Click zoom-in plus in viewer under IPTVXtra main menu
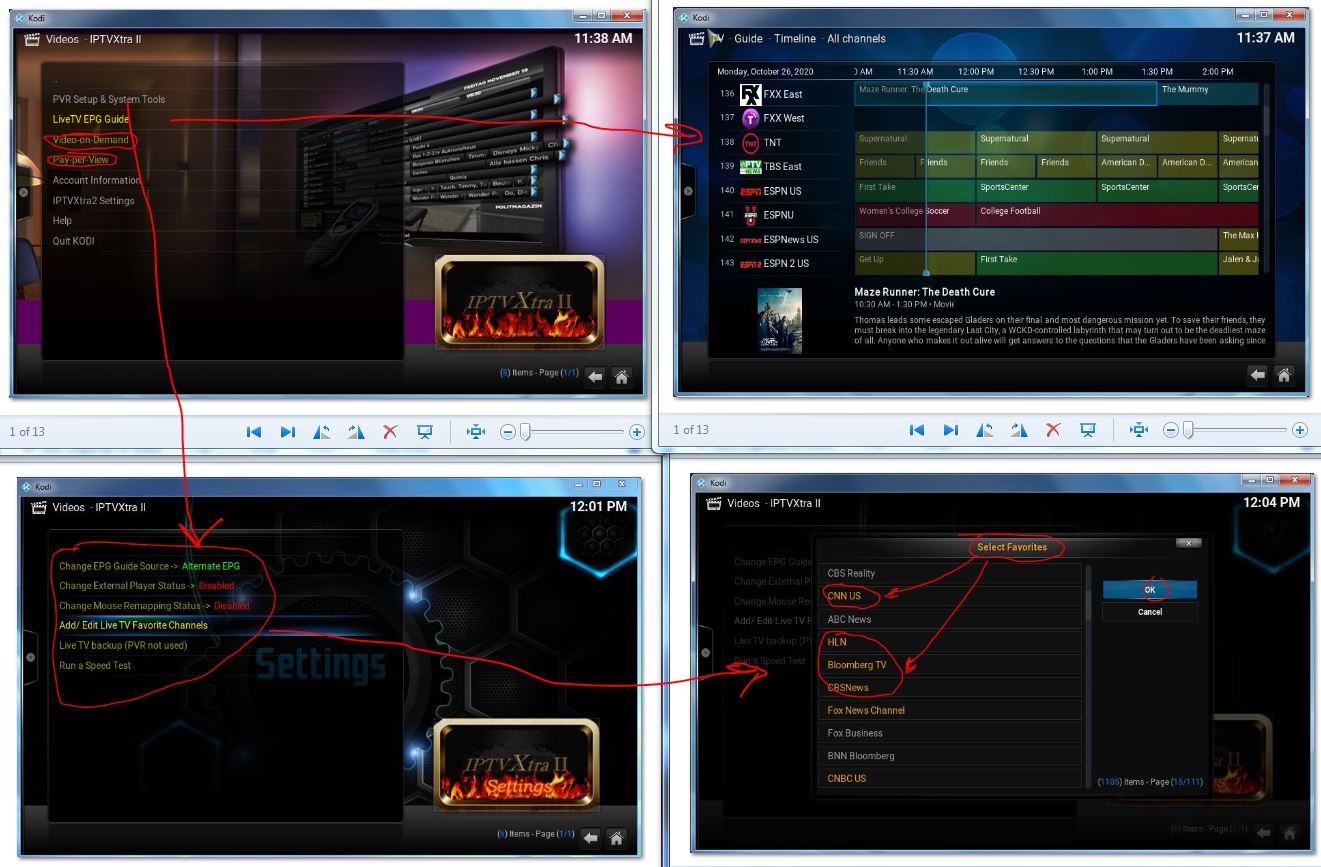Image resolution: width=1321 pixels, height=867 pixels. tap(636, 432)
